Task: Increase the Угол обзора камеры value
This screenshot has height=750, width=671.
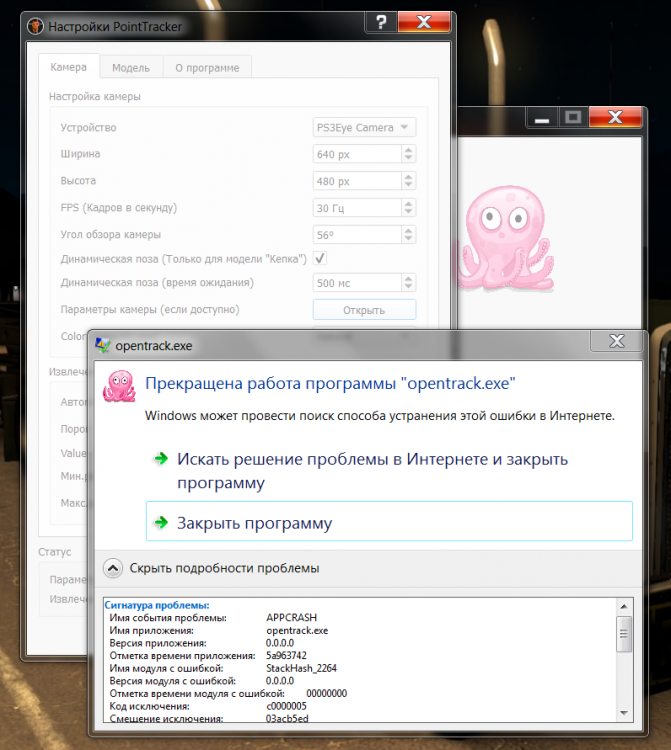Action: [x=408, y=230]
